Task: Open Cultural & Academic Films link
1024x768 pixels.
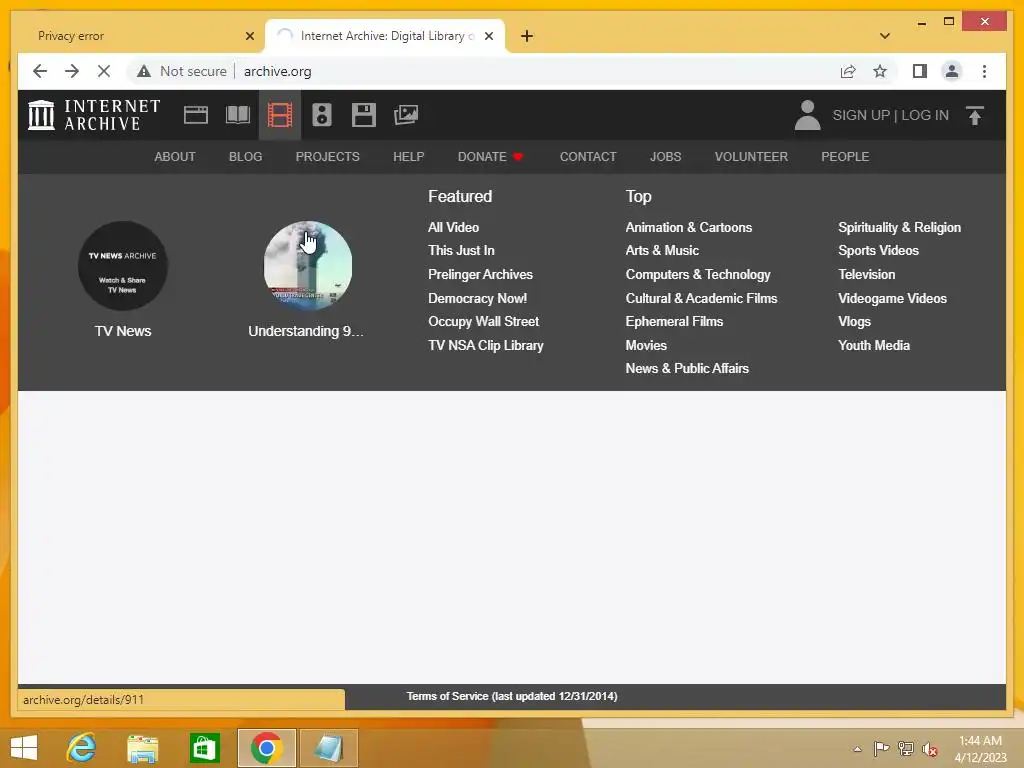Action: coord(701,298)
